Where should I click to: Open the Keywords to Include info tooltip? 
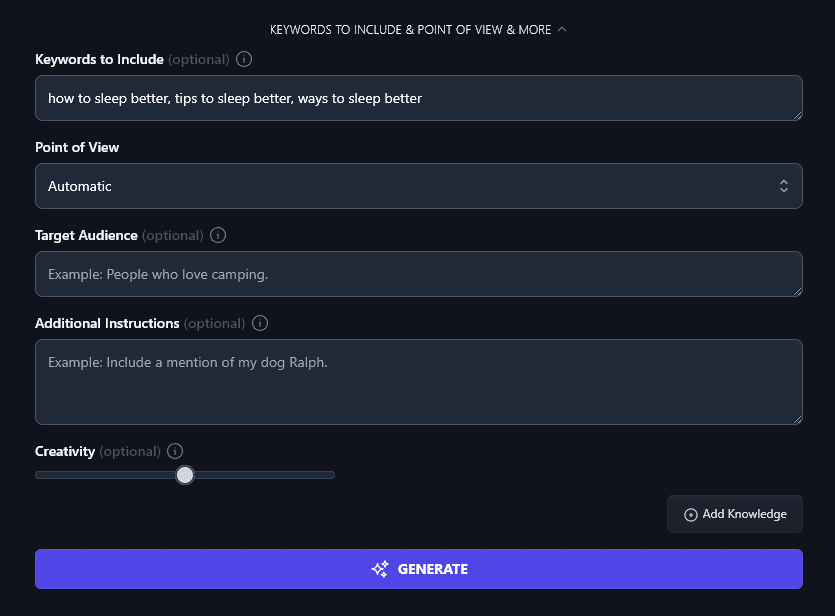coord(244,59)
